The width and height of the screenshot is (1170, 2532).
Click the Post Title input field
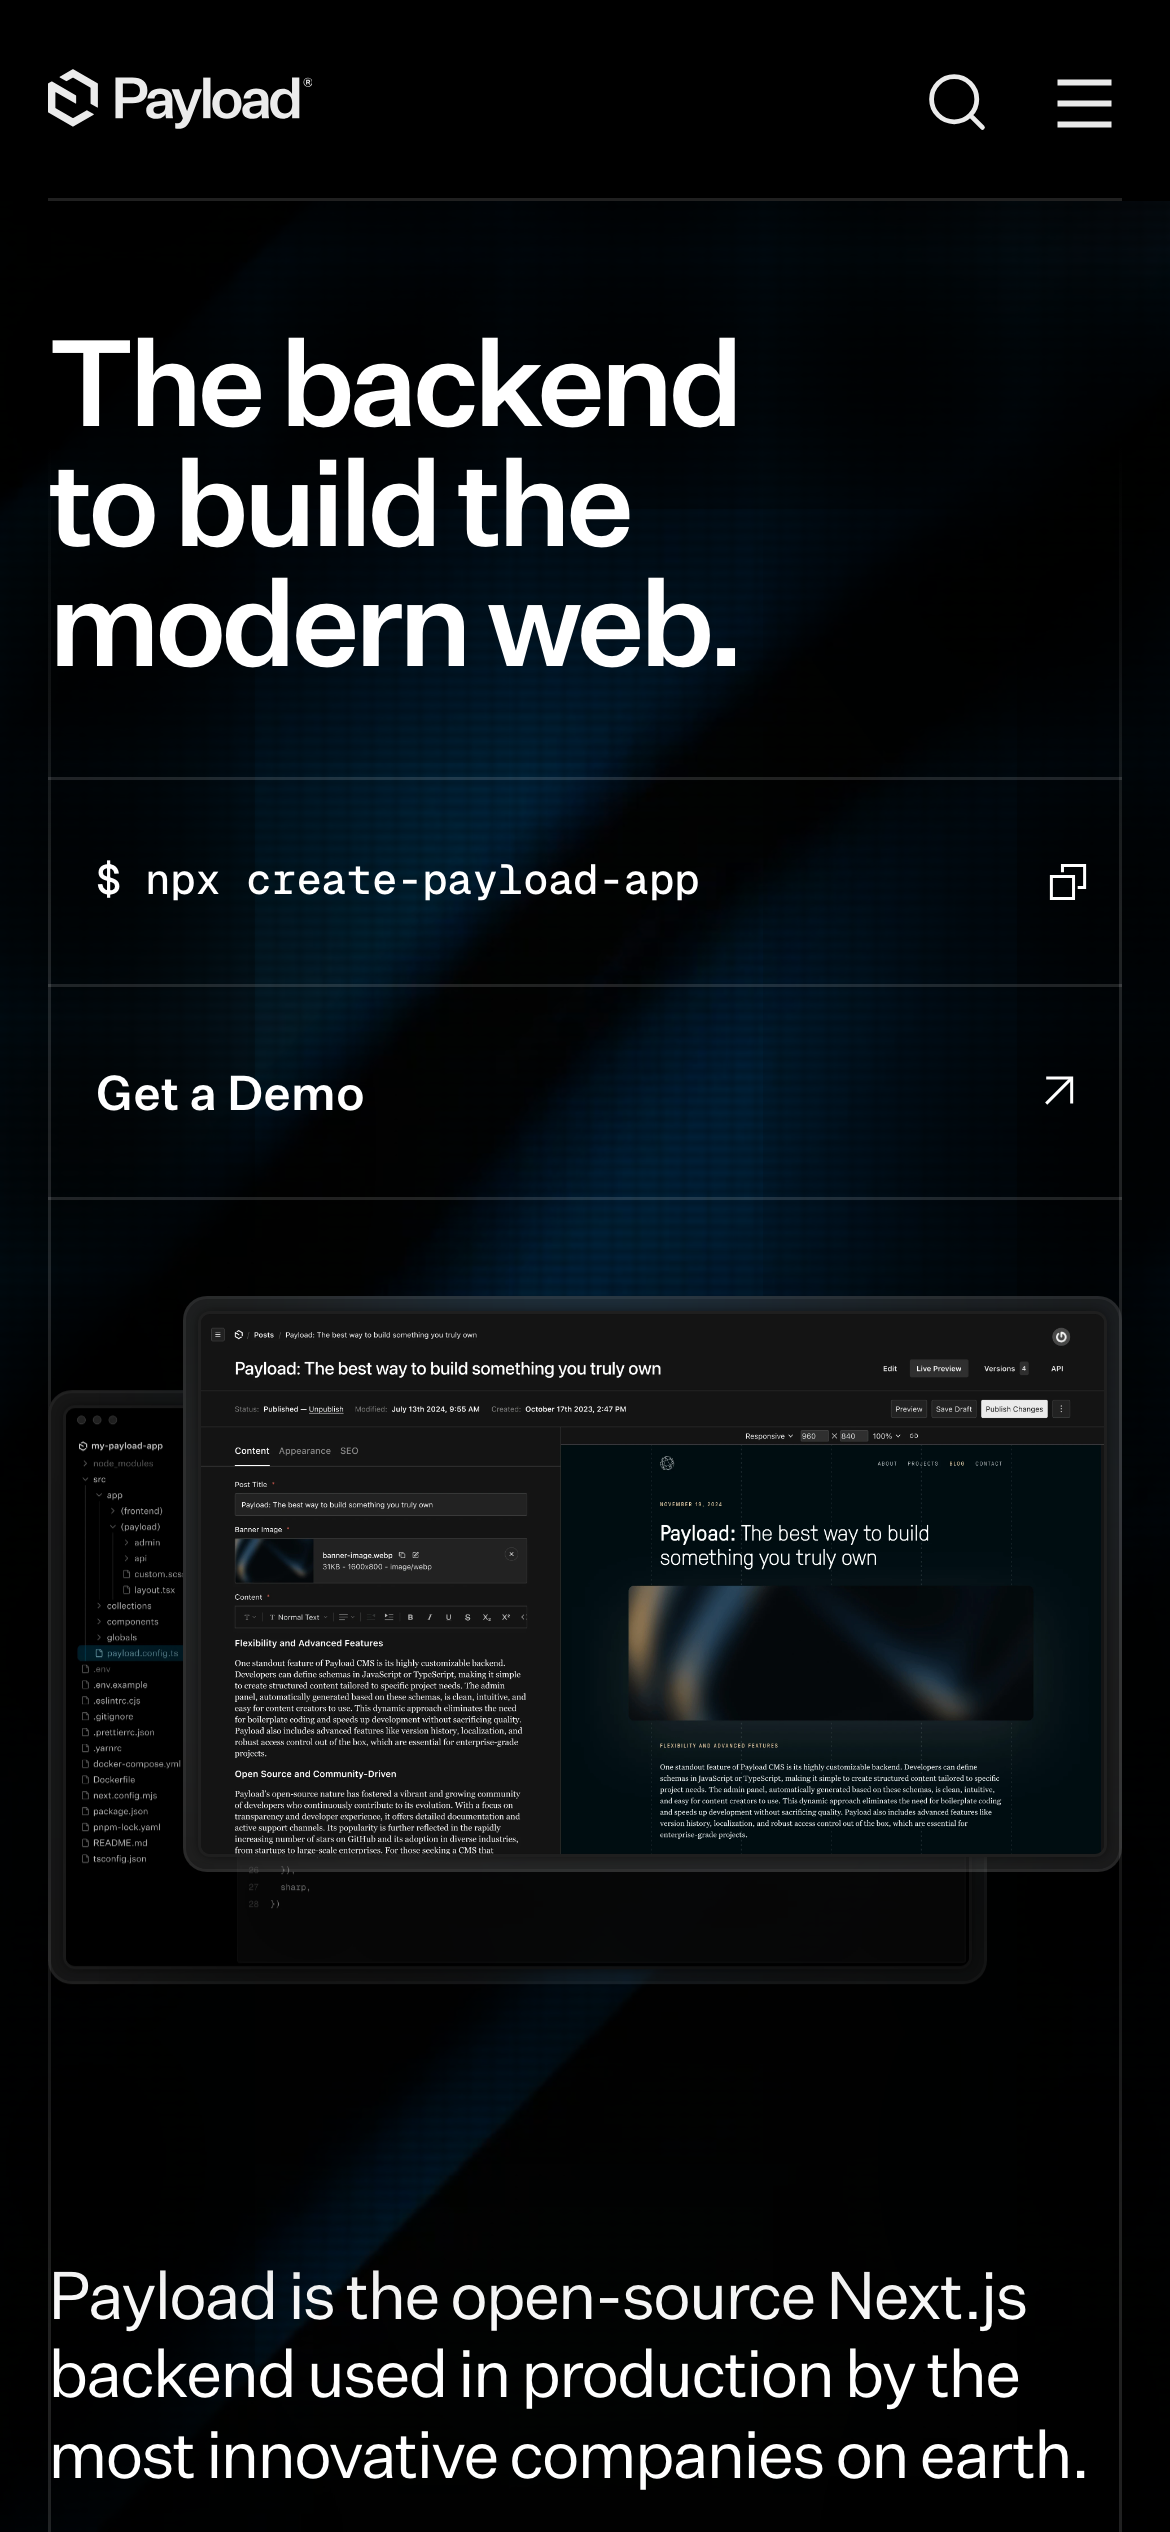pos(380,1504)
